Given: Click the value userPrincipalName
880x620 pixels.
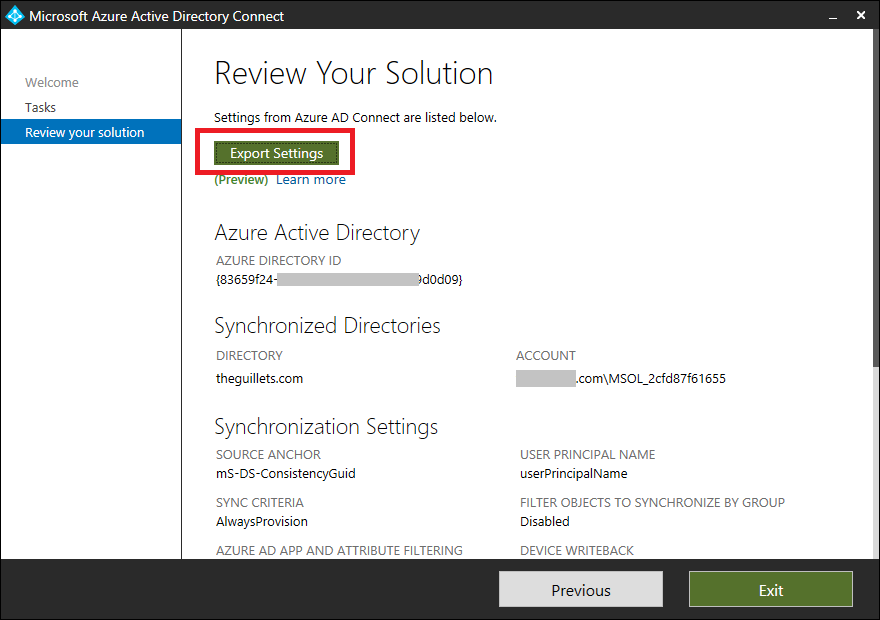Looking at the screenshot, I should coord(574,474).
